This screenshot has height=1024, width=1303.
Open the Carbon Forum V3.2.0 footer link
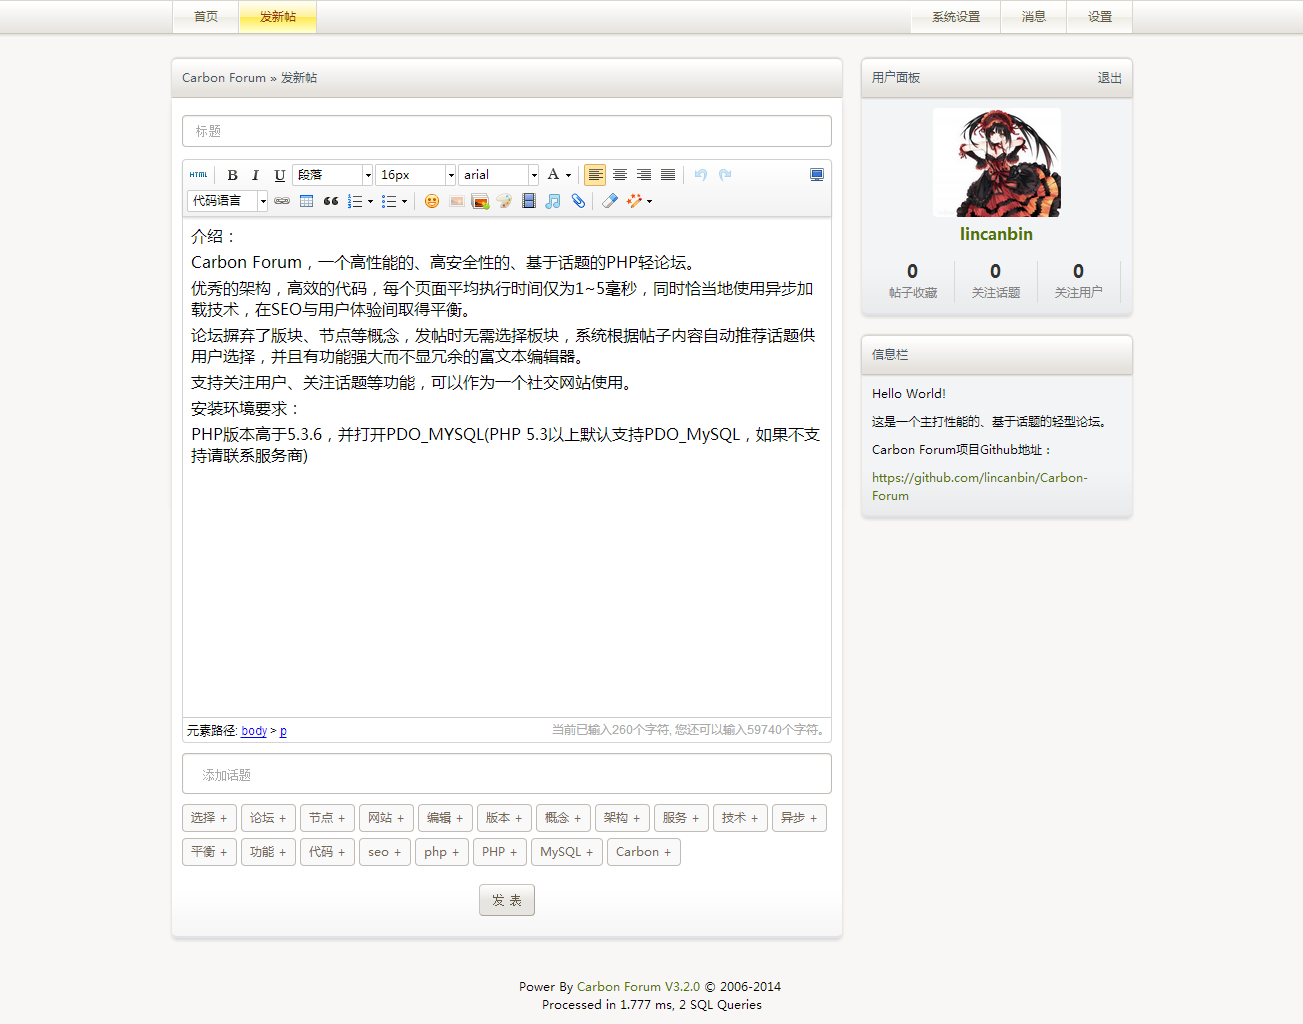[638, 987]
